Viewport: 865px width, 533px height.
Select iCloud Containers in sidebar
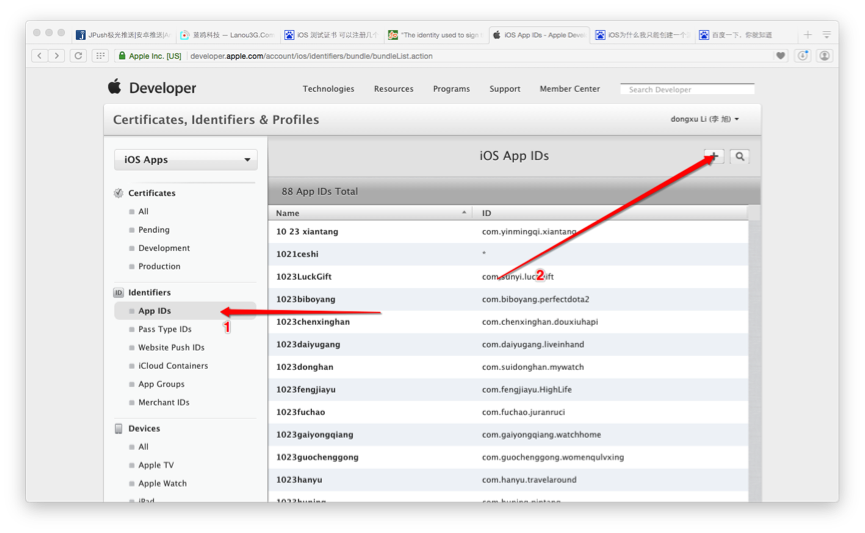point(173,366)
